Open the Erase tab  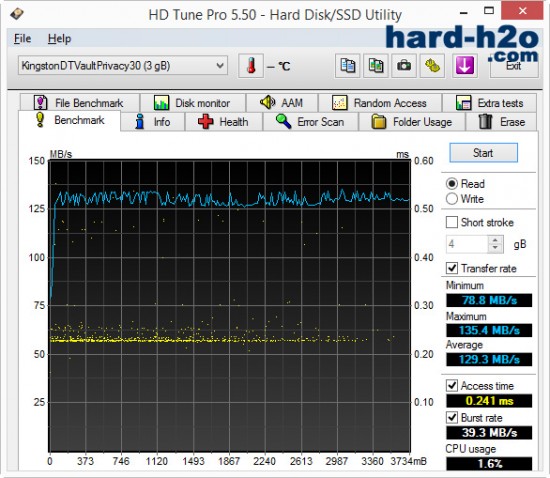pos(501,122)
